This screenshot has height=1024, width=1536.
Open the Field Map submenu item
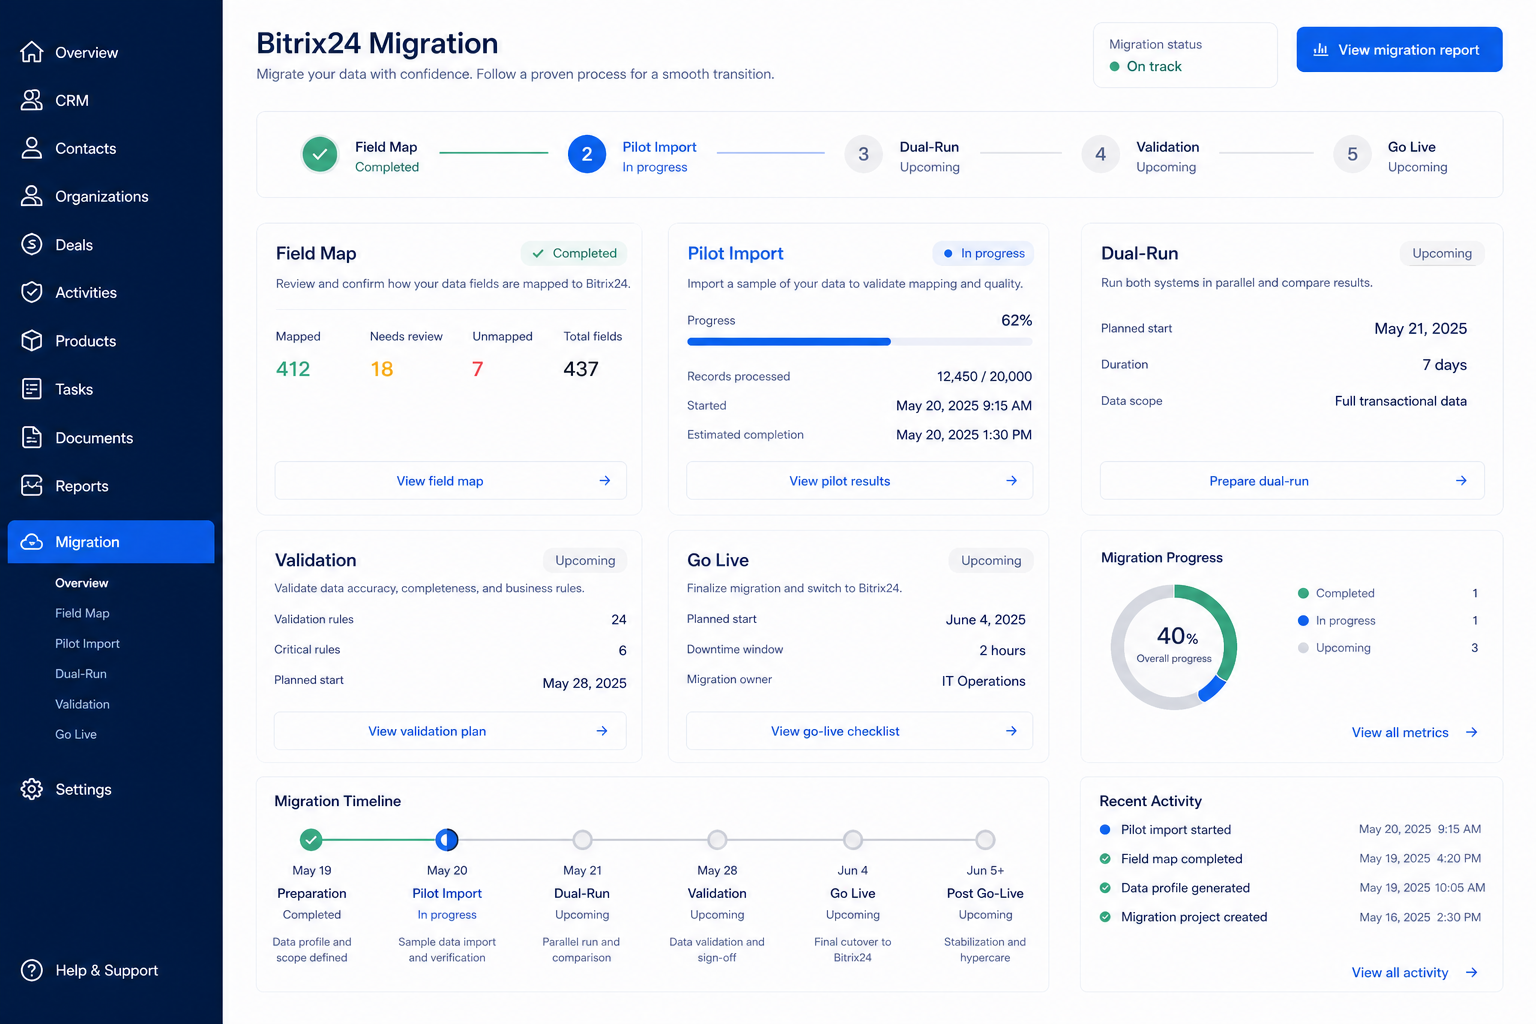[x=82, y=613]
